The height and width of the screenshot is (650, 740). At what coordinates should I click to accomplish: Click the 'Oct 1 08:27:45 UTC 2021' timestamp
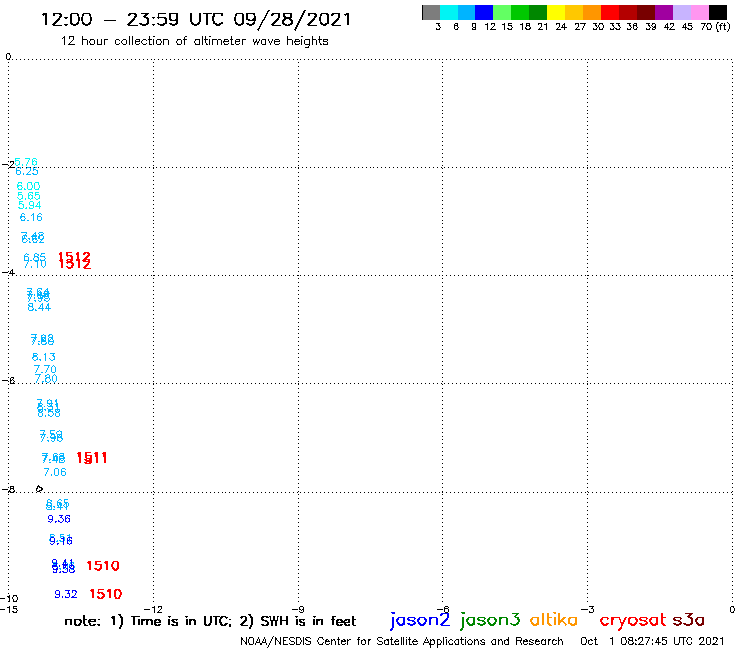(x=652, y=642)
